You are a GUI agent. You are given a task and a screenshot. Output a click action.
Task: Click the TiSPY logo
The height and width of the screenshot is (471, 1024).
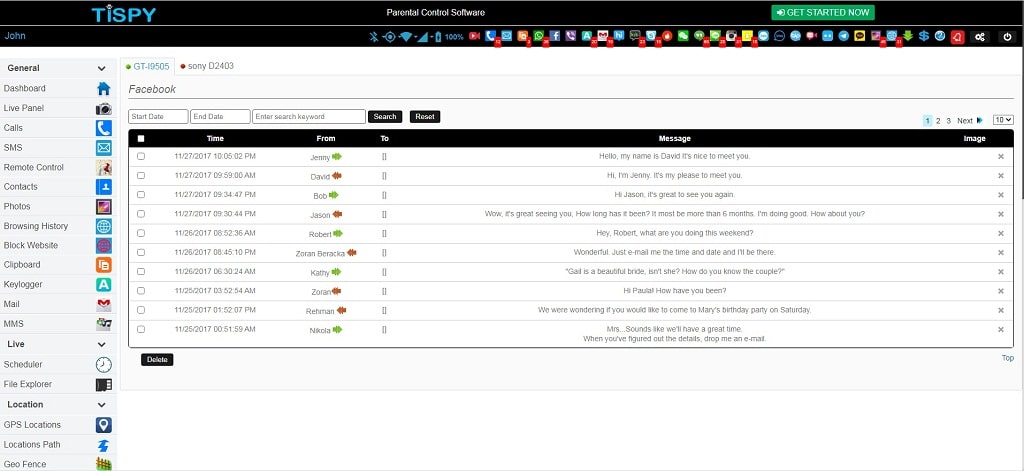coord(123,14)
